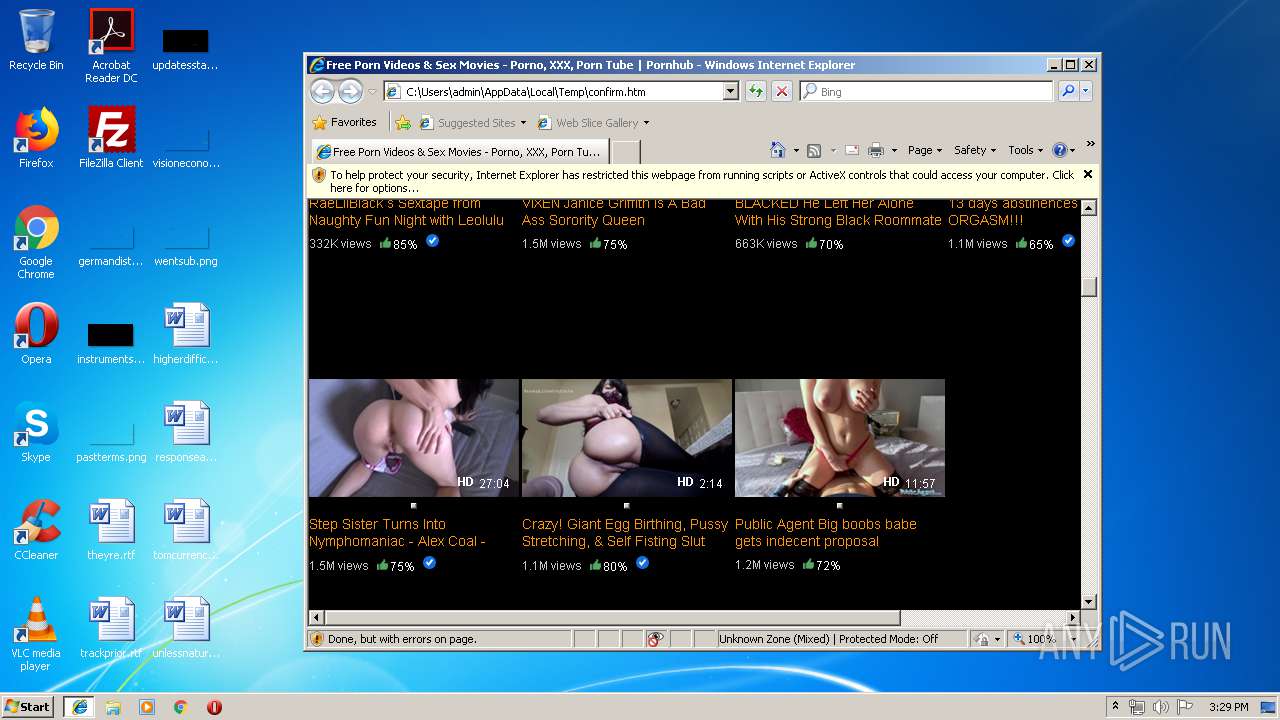Open the Favorites button
The image size is (1280, 720).
click(x=345, y=122)
